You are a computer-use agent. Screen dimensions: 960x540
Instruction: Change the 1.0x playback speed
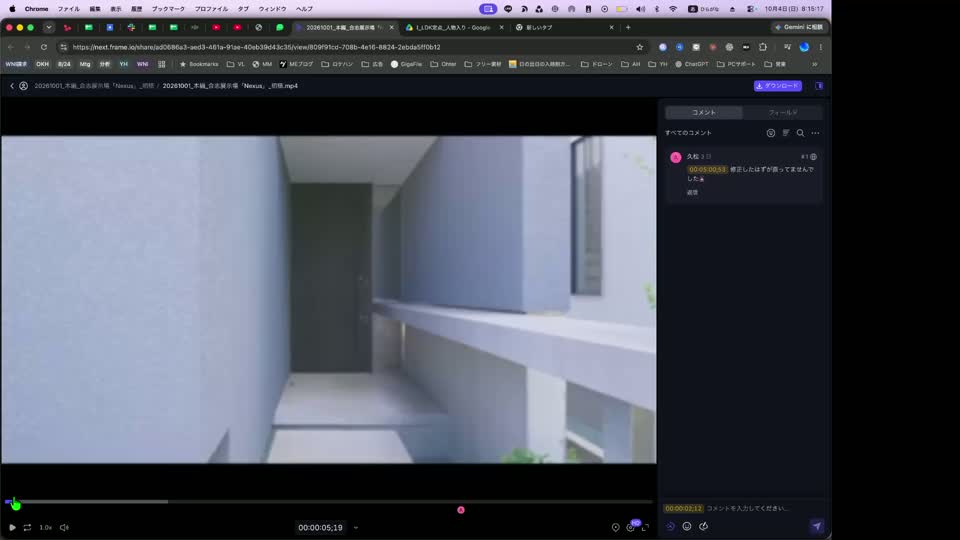coord(45,527)
